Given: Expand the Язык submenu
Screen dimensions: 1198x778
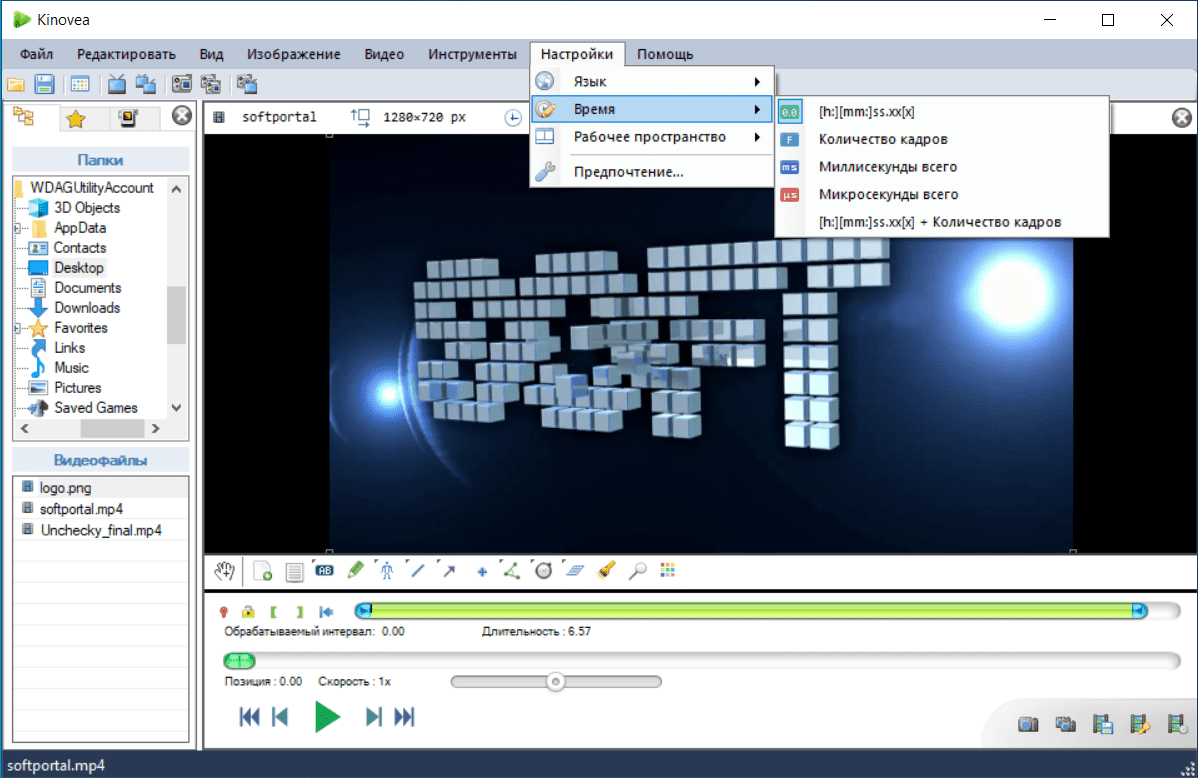Looking at the screenshot, I should pyautogui.click(x=652, y=81).
